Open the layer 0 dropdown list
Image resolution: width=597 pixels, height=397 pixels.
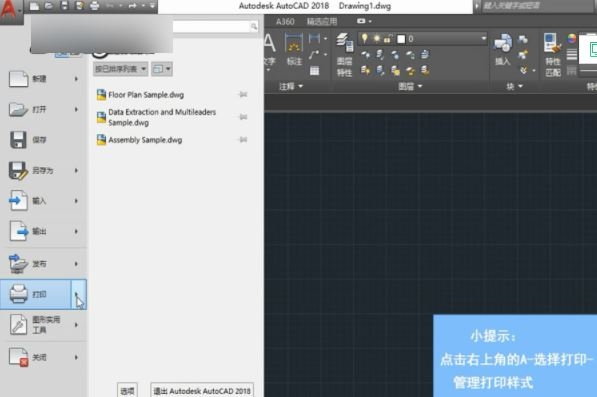483,38
